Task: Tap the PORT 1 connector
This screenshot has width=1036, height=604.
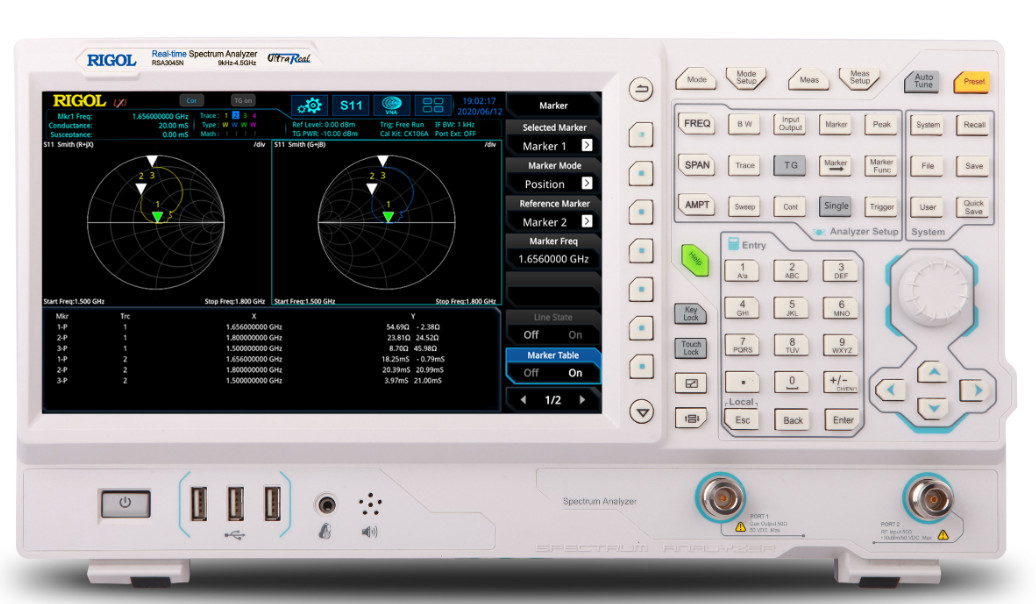Action: pyautogui.click(x=720, y=496)
